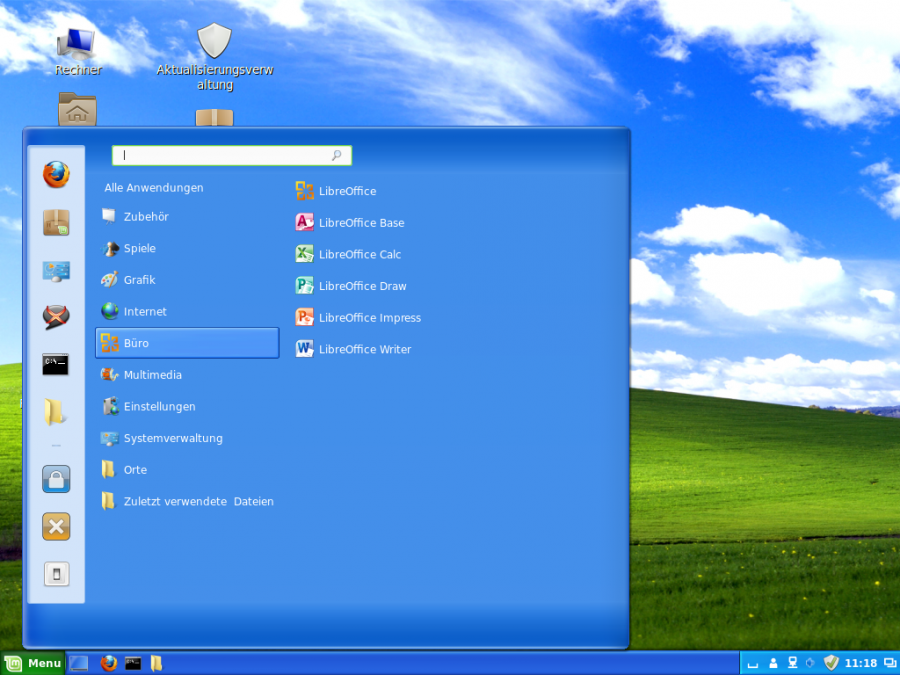900x675 pixels.
Task: Open the Control Center sidebar icon
Action: tap(56, 270)
